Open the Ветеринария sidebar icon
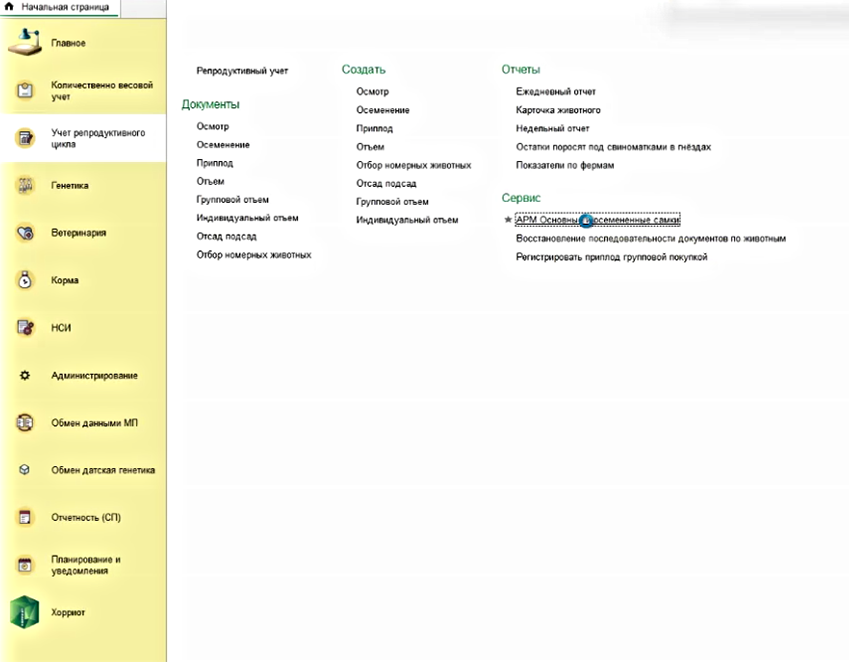Viewport: 849px width, 662px height. (x=26, y=233)
